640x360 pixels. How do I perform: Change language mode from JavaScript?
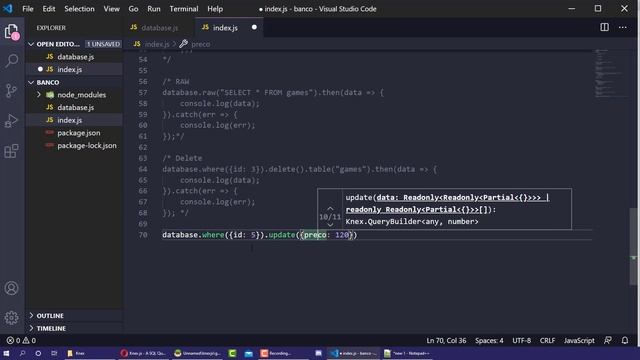point(579,340)
